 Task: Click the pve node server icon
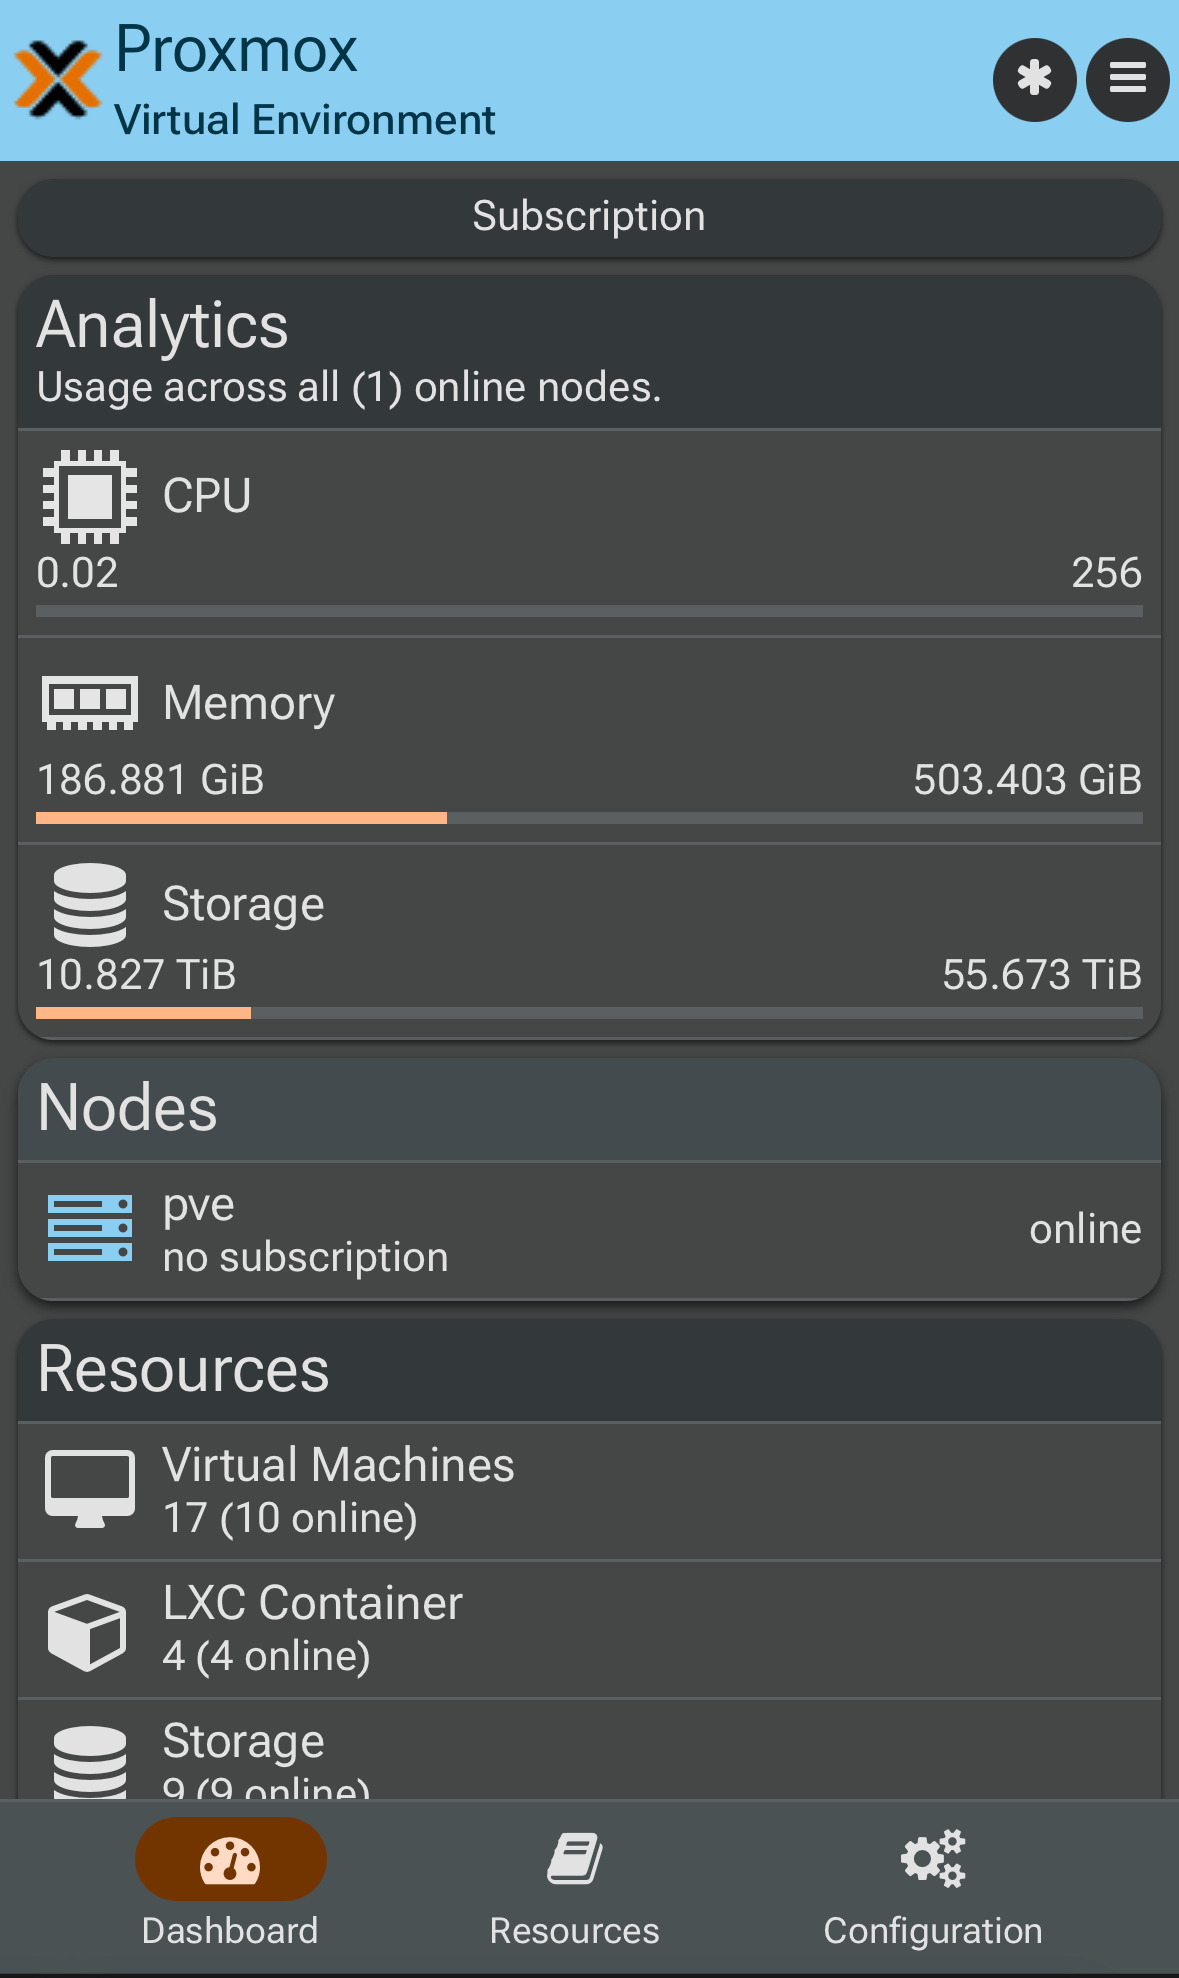coord(90,1228)
